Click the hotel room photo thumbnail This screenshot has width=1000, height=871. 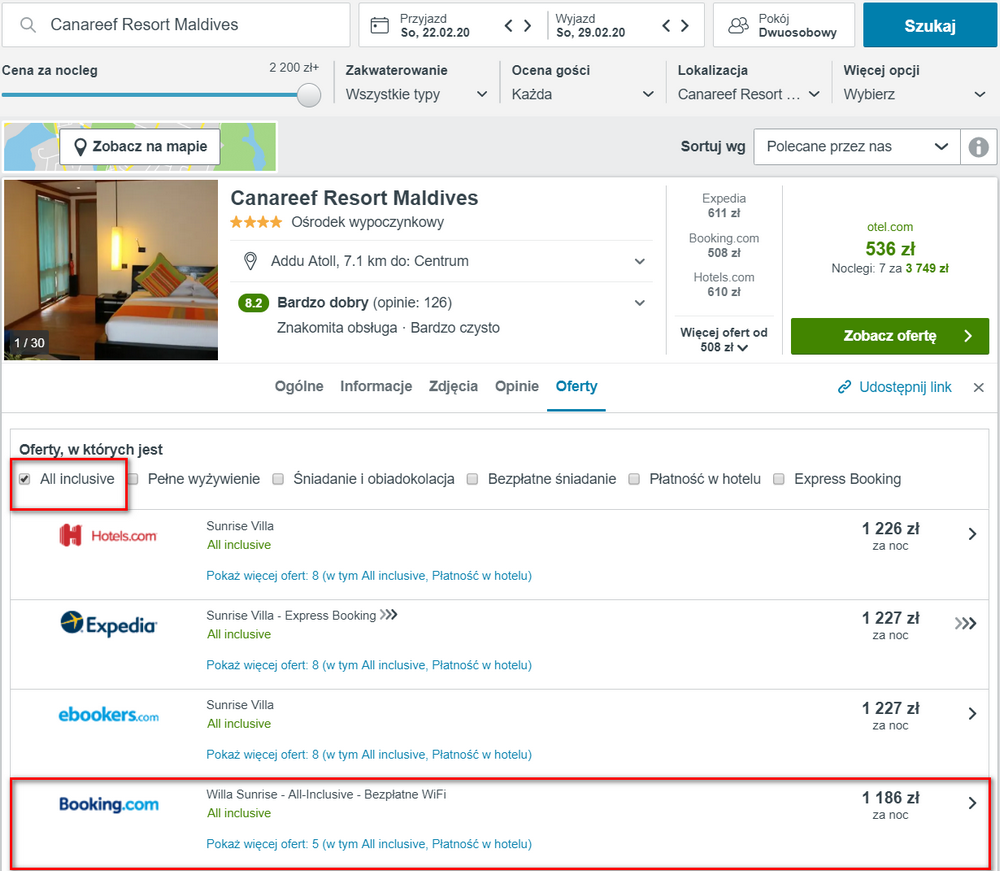(x=111, y=270)
